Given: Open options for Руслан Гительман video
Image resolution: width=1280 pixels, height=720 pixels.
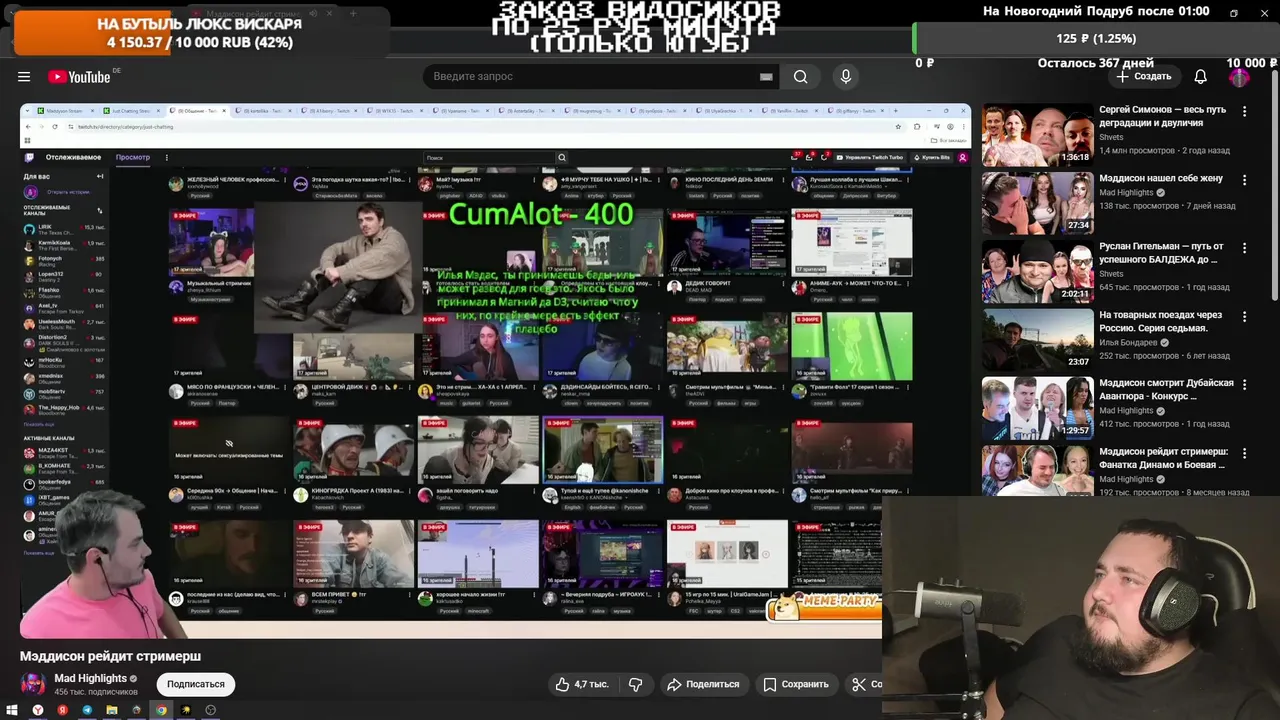Looking at the screenshot, I should pos(1245,248).
